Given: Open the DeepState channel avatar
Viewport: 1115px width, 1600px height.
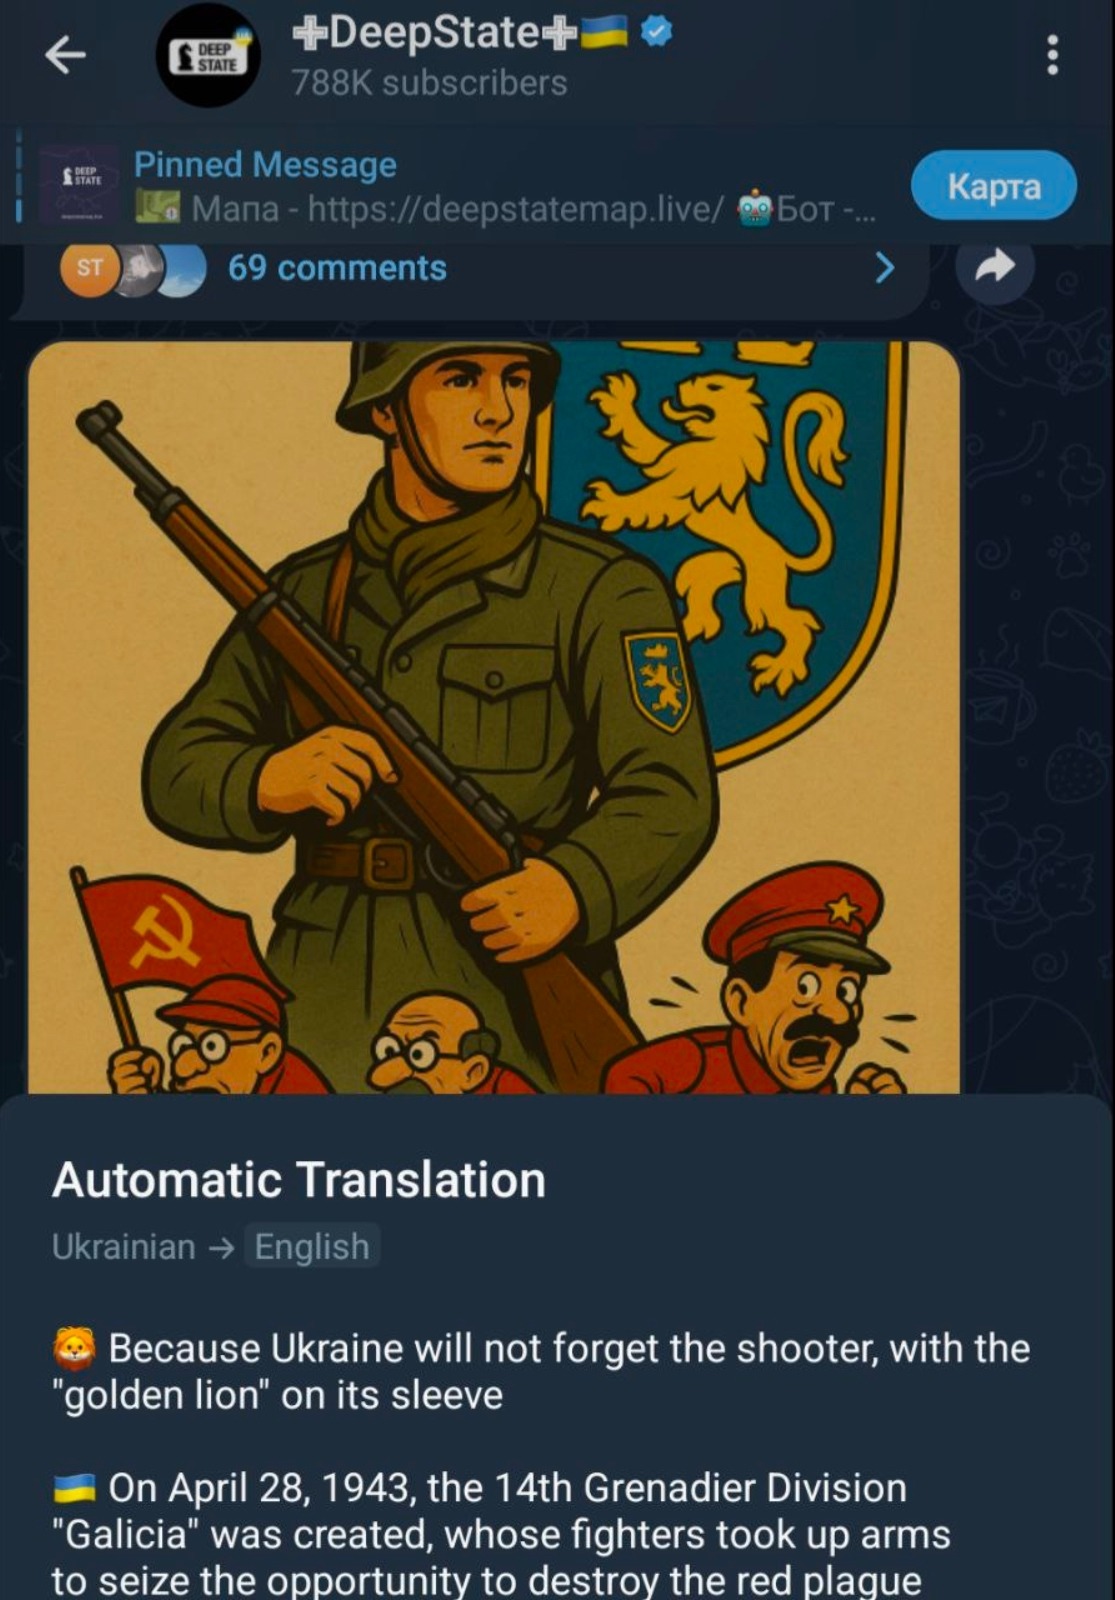Looking at the screenshot, I should [208, 56].
